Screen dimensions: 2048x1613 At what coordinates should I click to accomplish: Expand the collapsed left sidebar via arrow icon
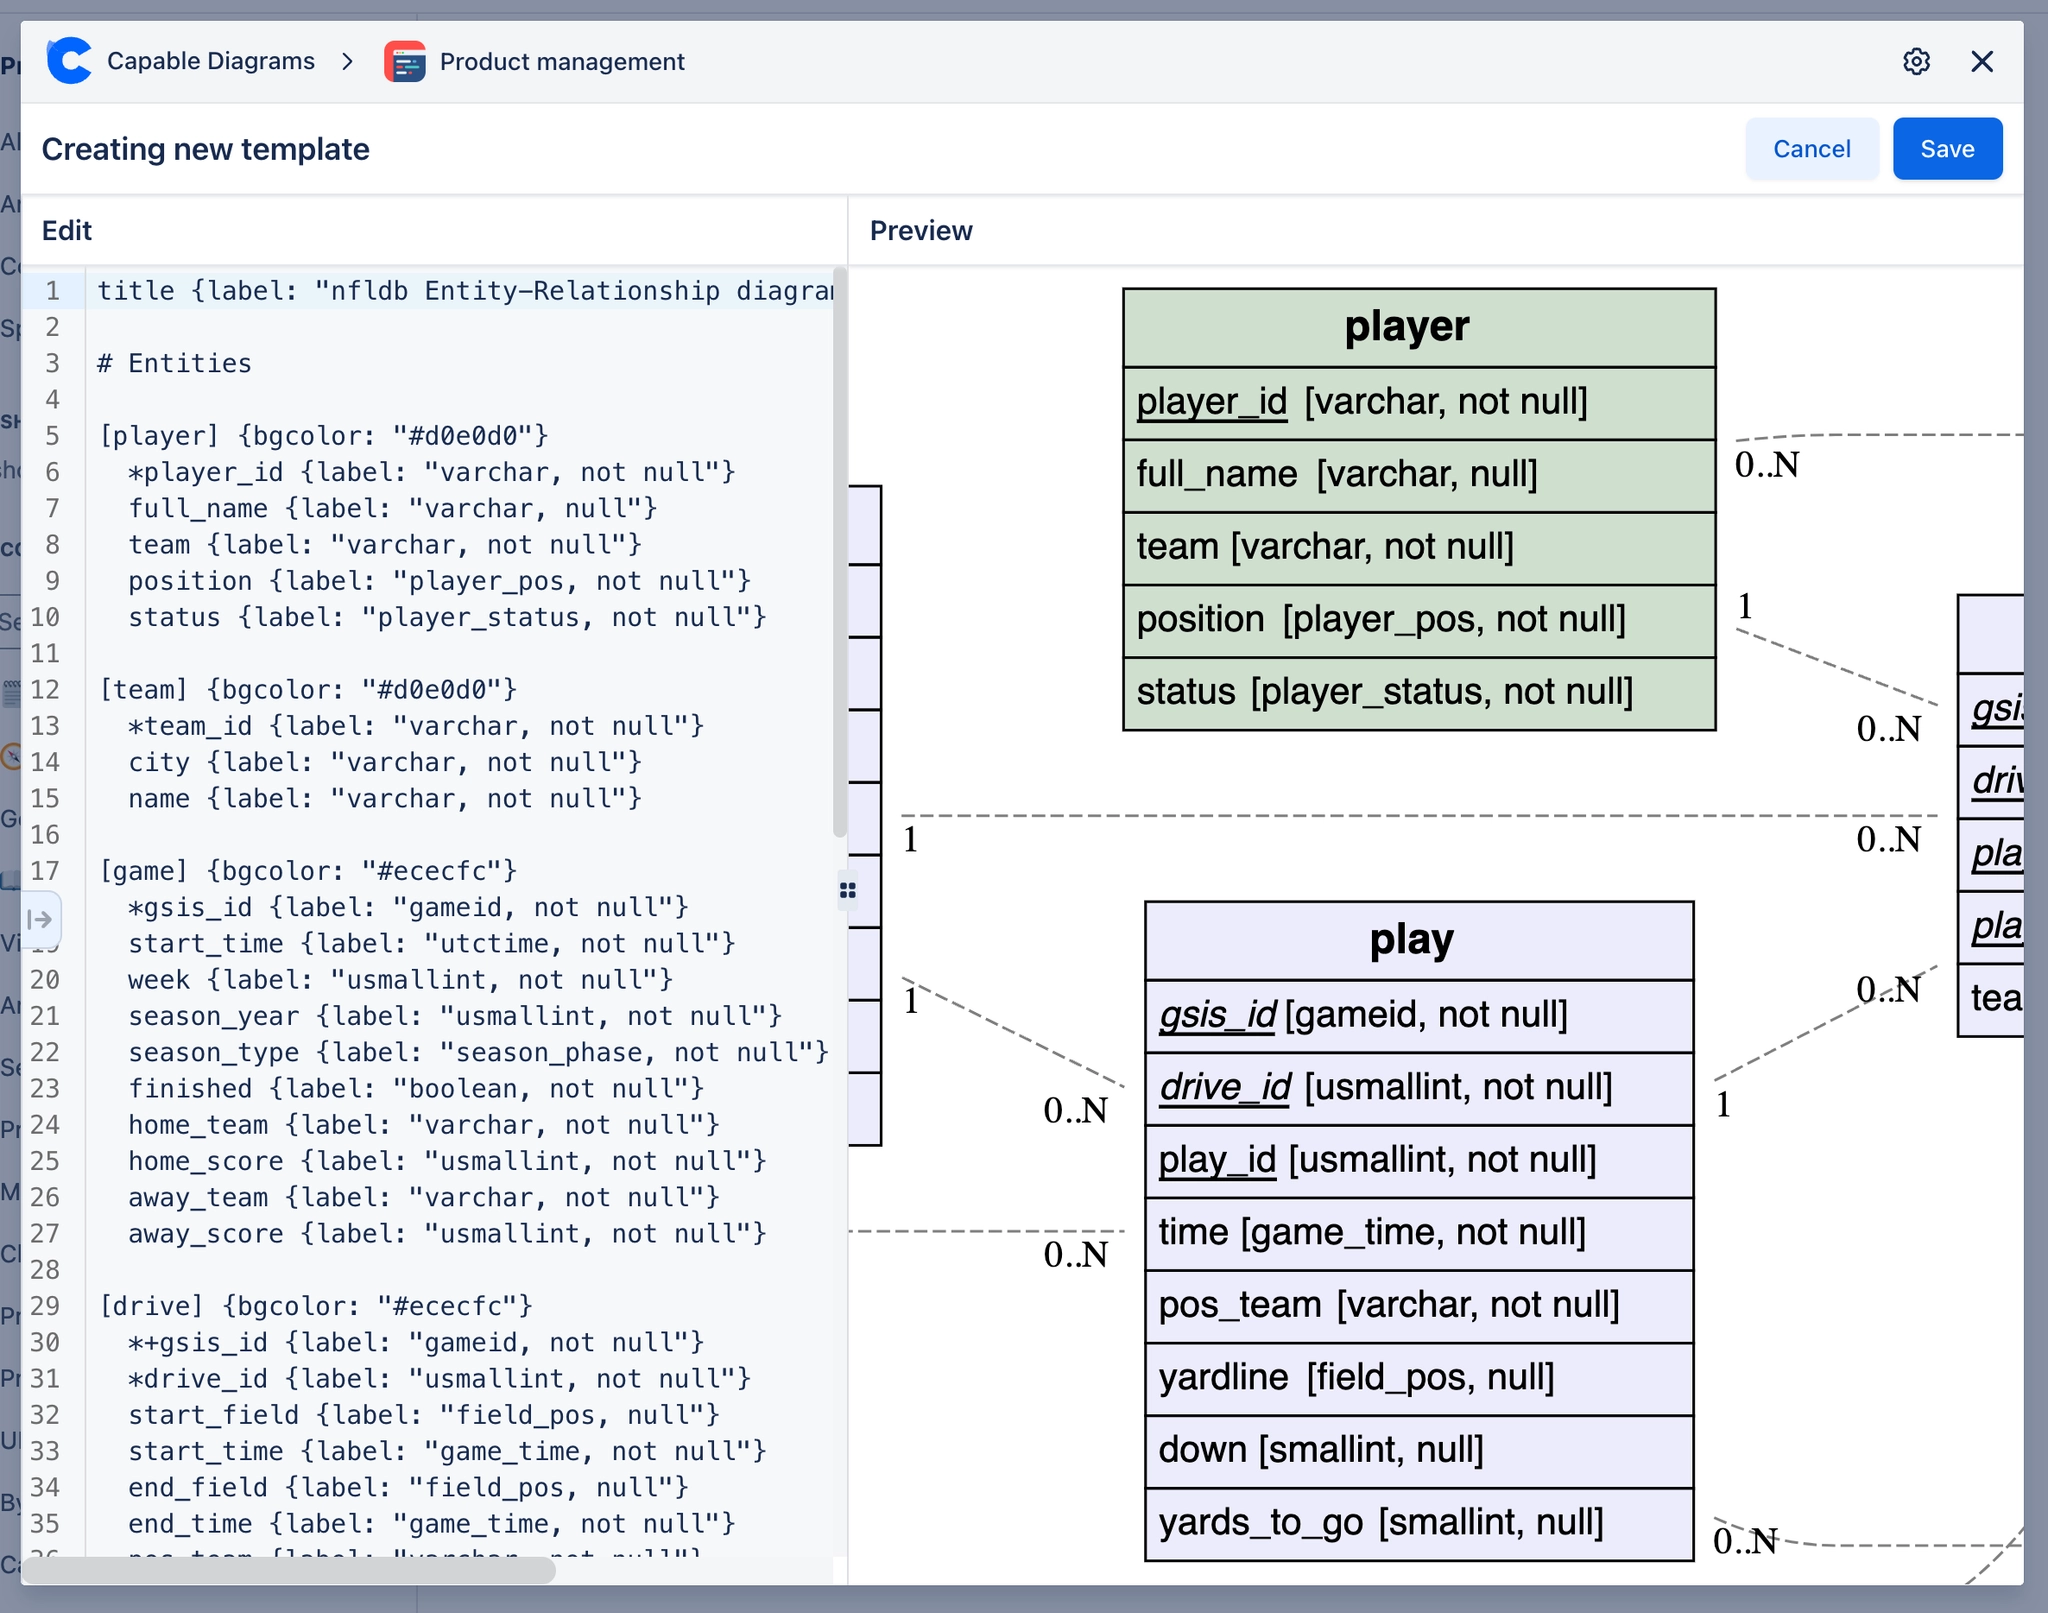(x=40, y=918)
